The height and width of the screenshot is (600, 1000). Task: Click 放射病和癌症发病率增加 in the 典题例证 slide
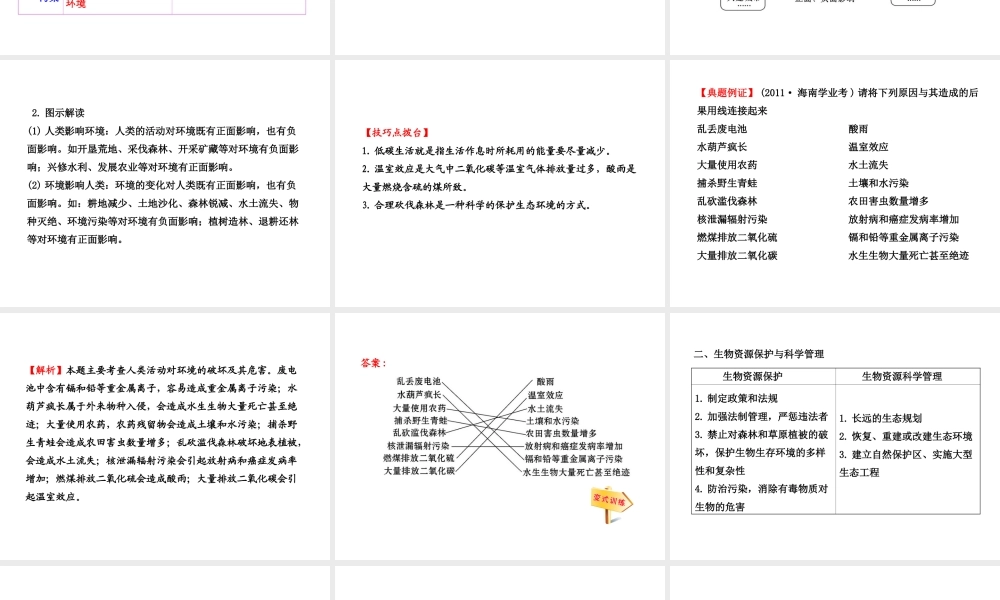[904, 219]
